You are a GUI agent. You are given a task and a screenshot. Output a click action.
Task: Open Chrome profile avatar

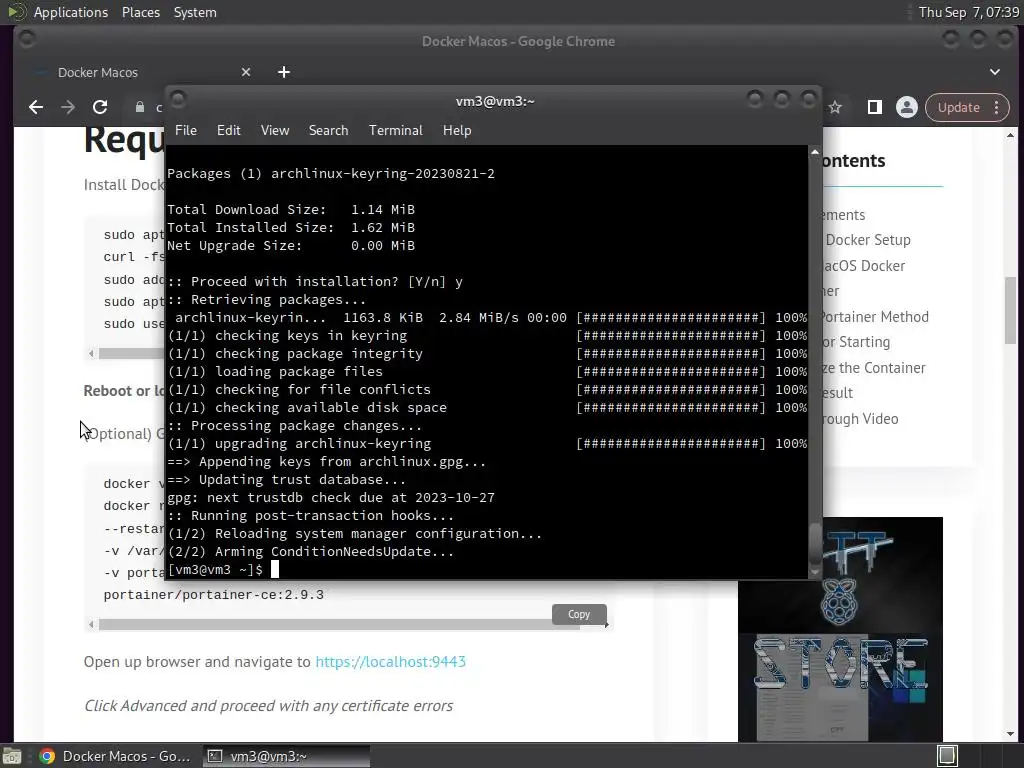click(x=906, y=107)
